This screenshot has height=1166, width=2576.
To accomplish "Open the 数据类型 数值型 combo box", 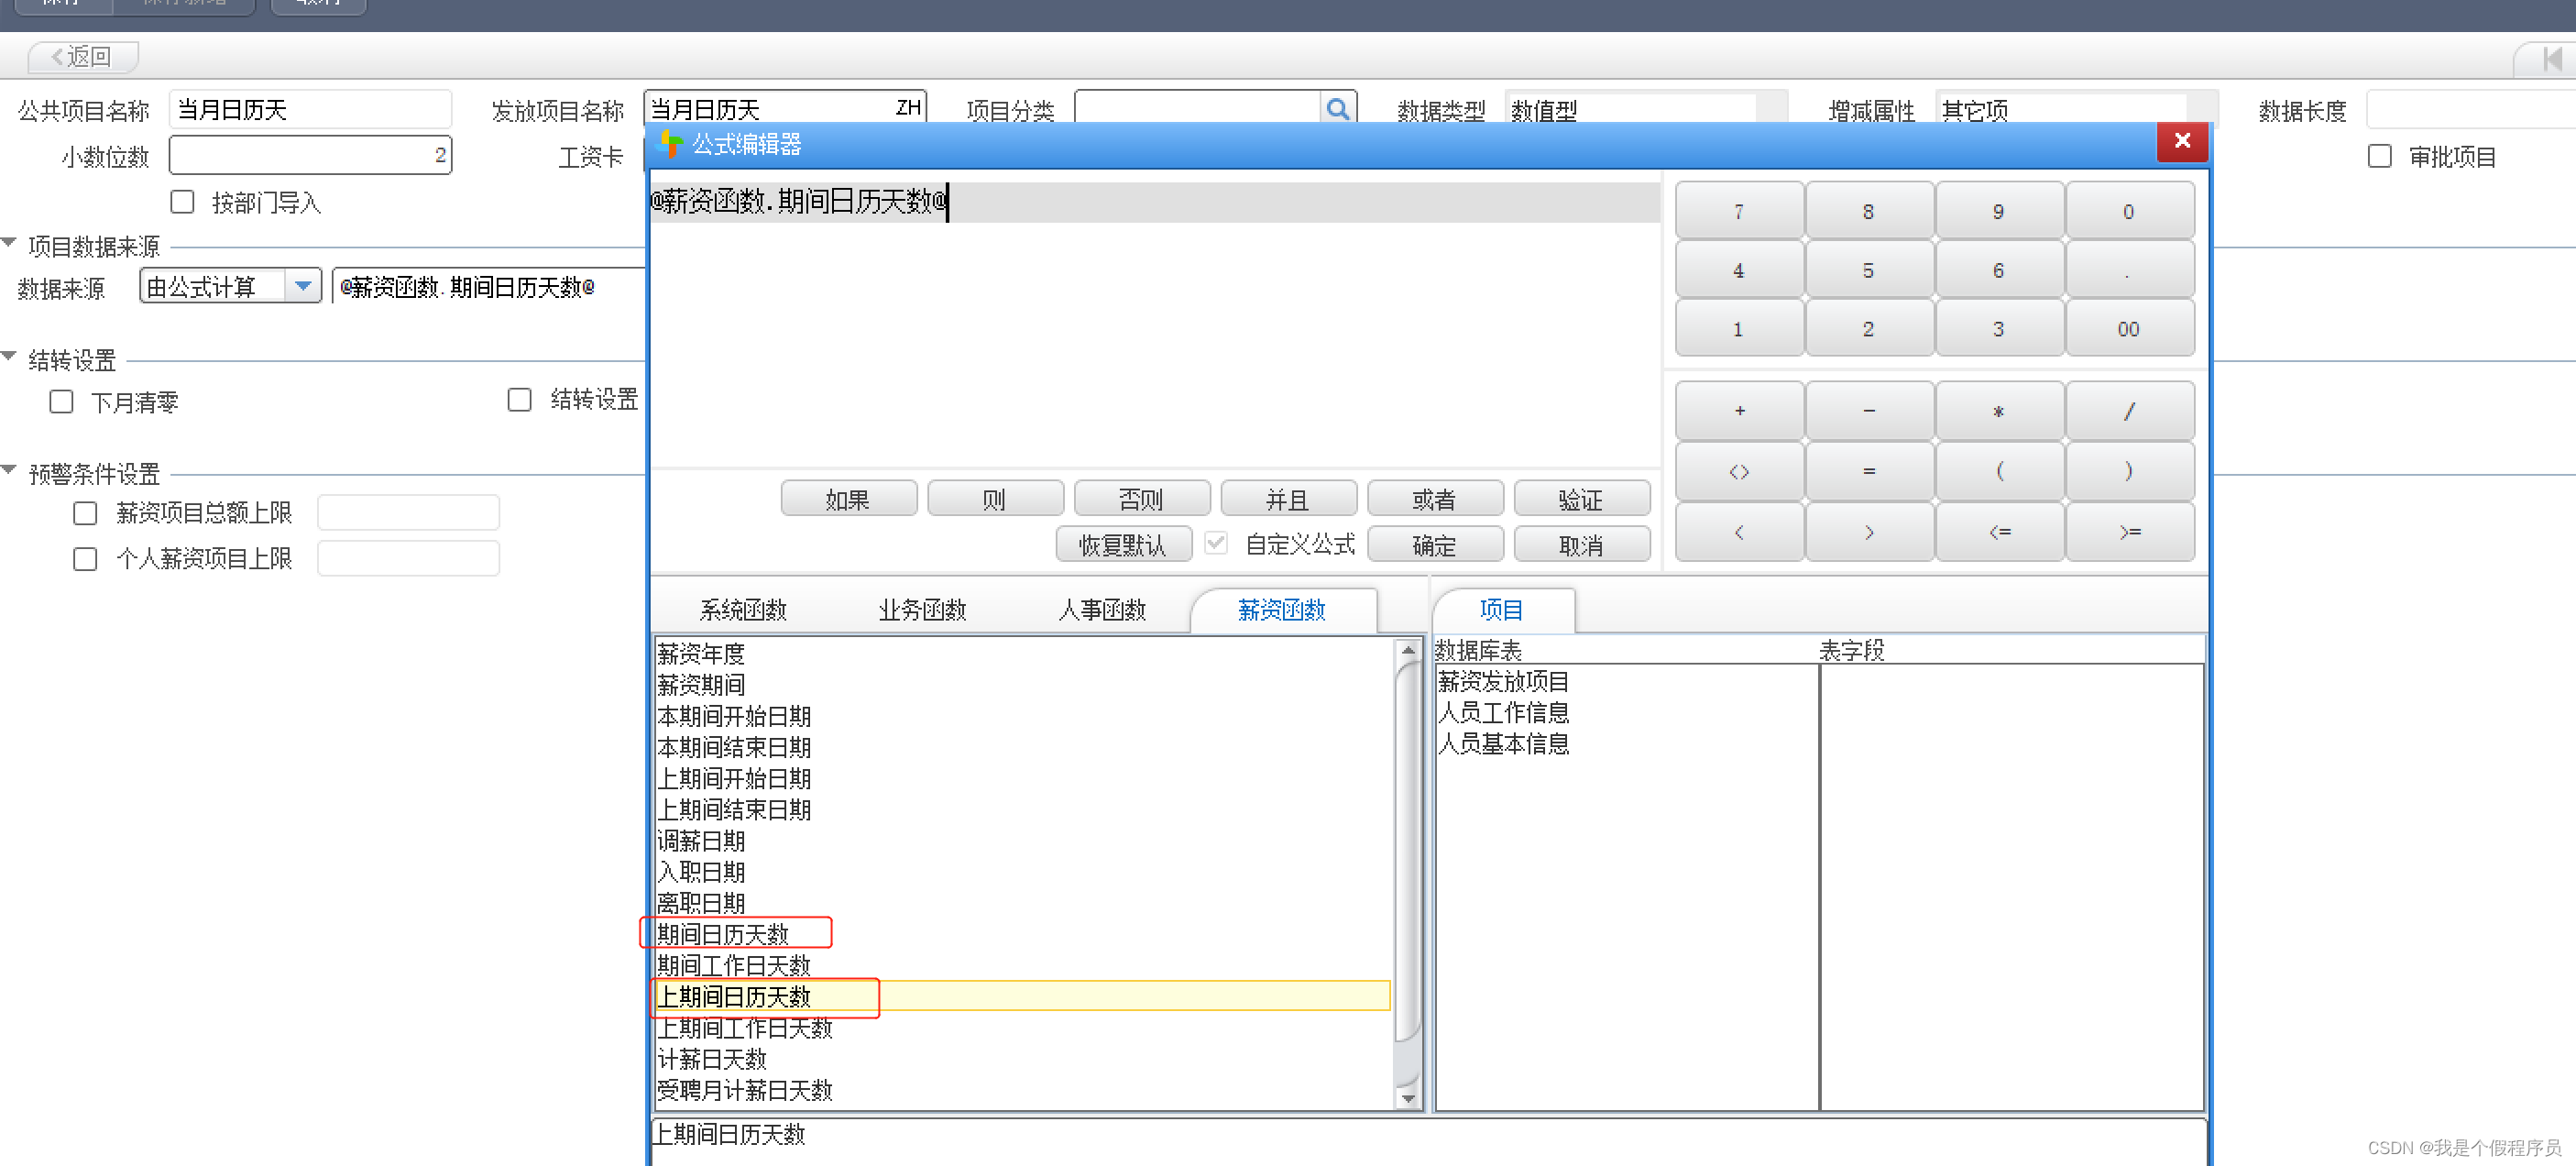I will click(x=1645, y=108).
